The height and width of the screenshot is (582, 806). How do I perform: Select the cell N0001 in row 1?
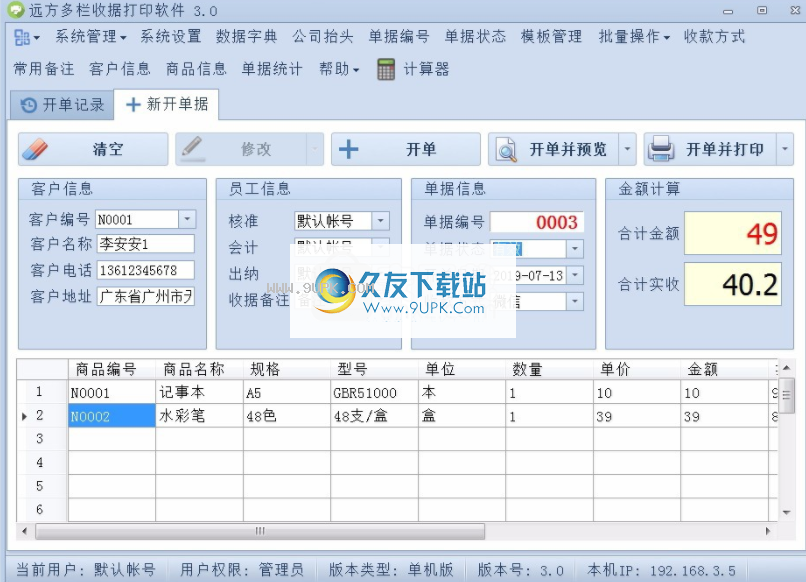[x=112, y=393]
